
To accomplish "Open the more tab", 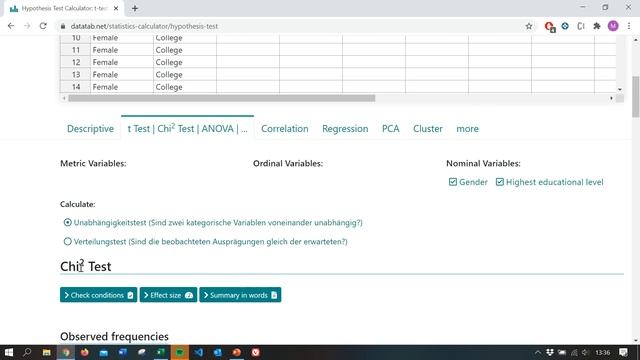I will pyautogui.click(x=467, y=129).
